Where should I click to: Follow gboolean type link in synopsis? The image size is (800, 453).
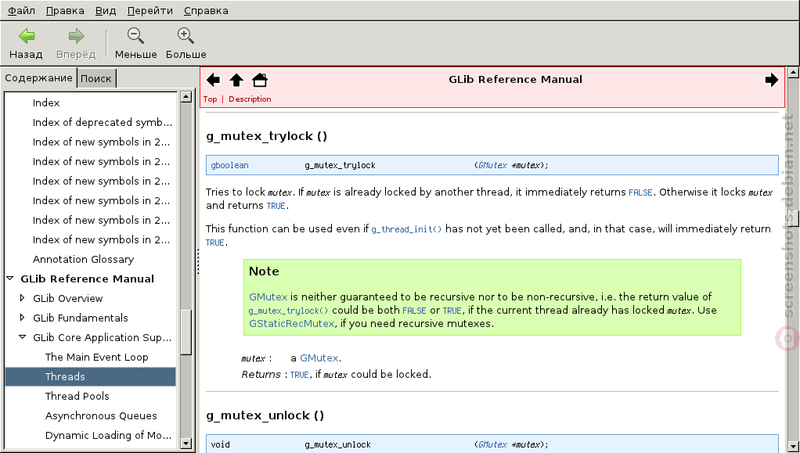pyautogui.click(x=230, y=165)
